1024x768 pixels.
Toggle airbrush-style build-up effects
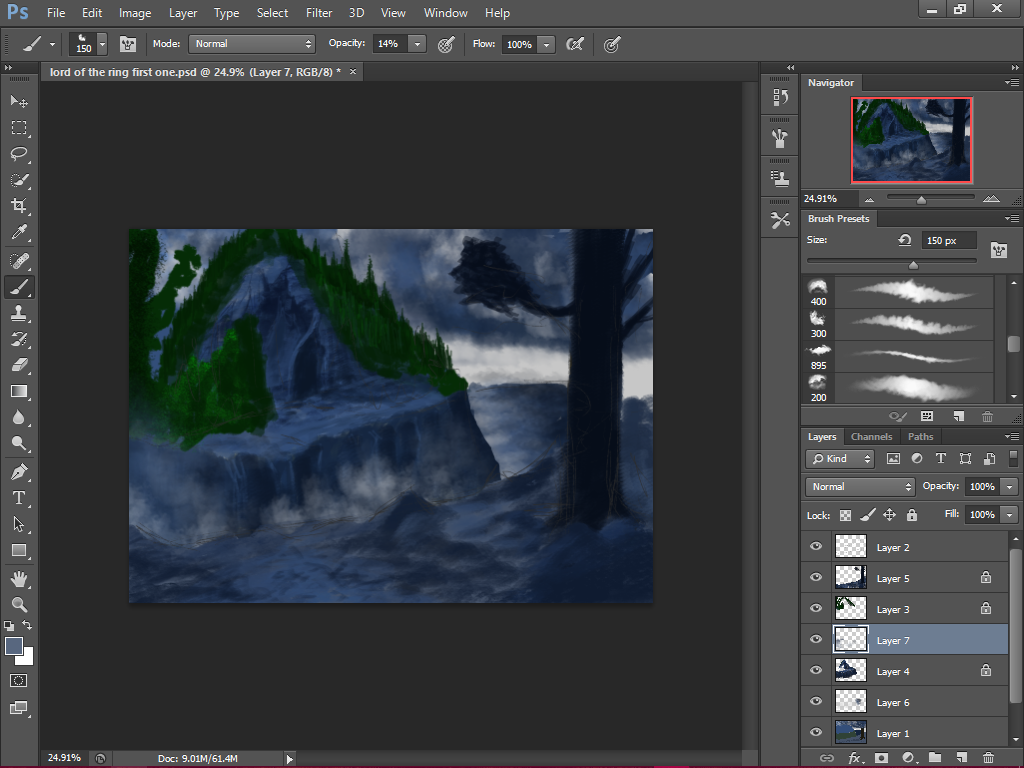click(575, 44)
